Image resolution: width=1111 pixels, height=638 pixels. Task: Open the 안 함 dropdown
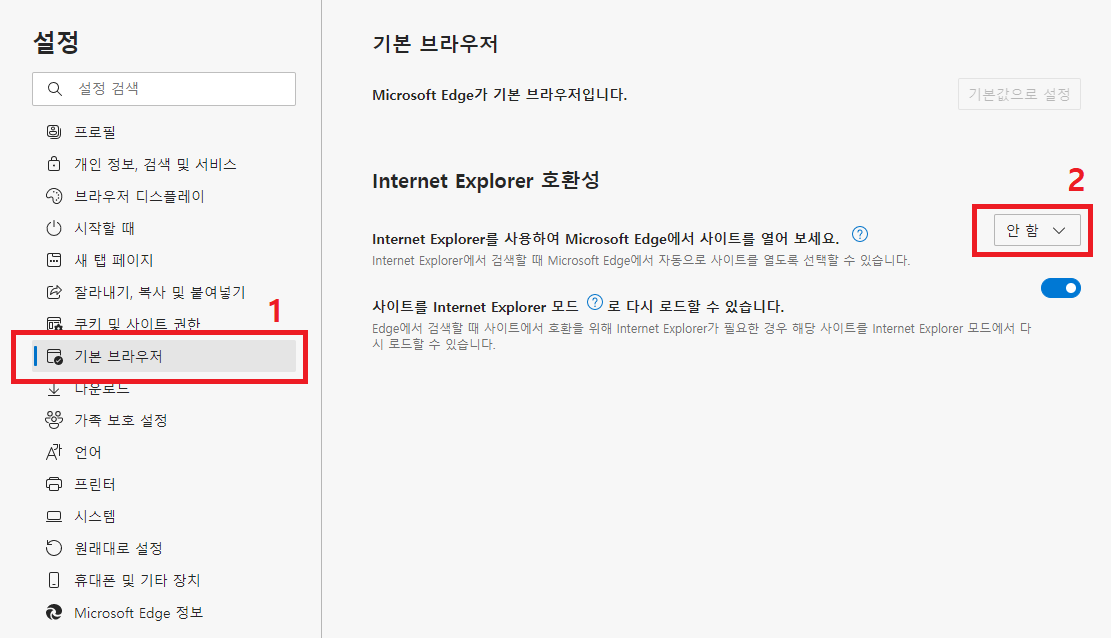click(1037, 230)
